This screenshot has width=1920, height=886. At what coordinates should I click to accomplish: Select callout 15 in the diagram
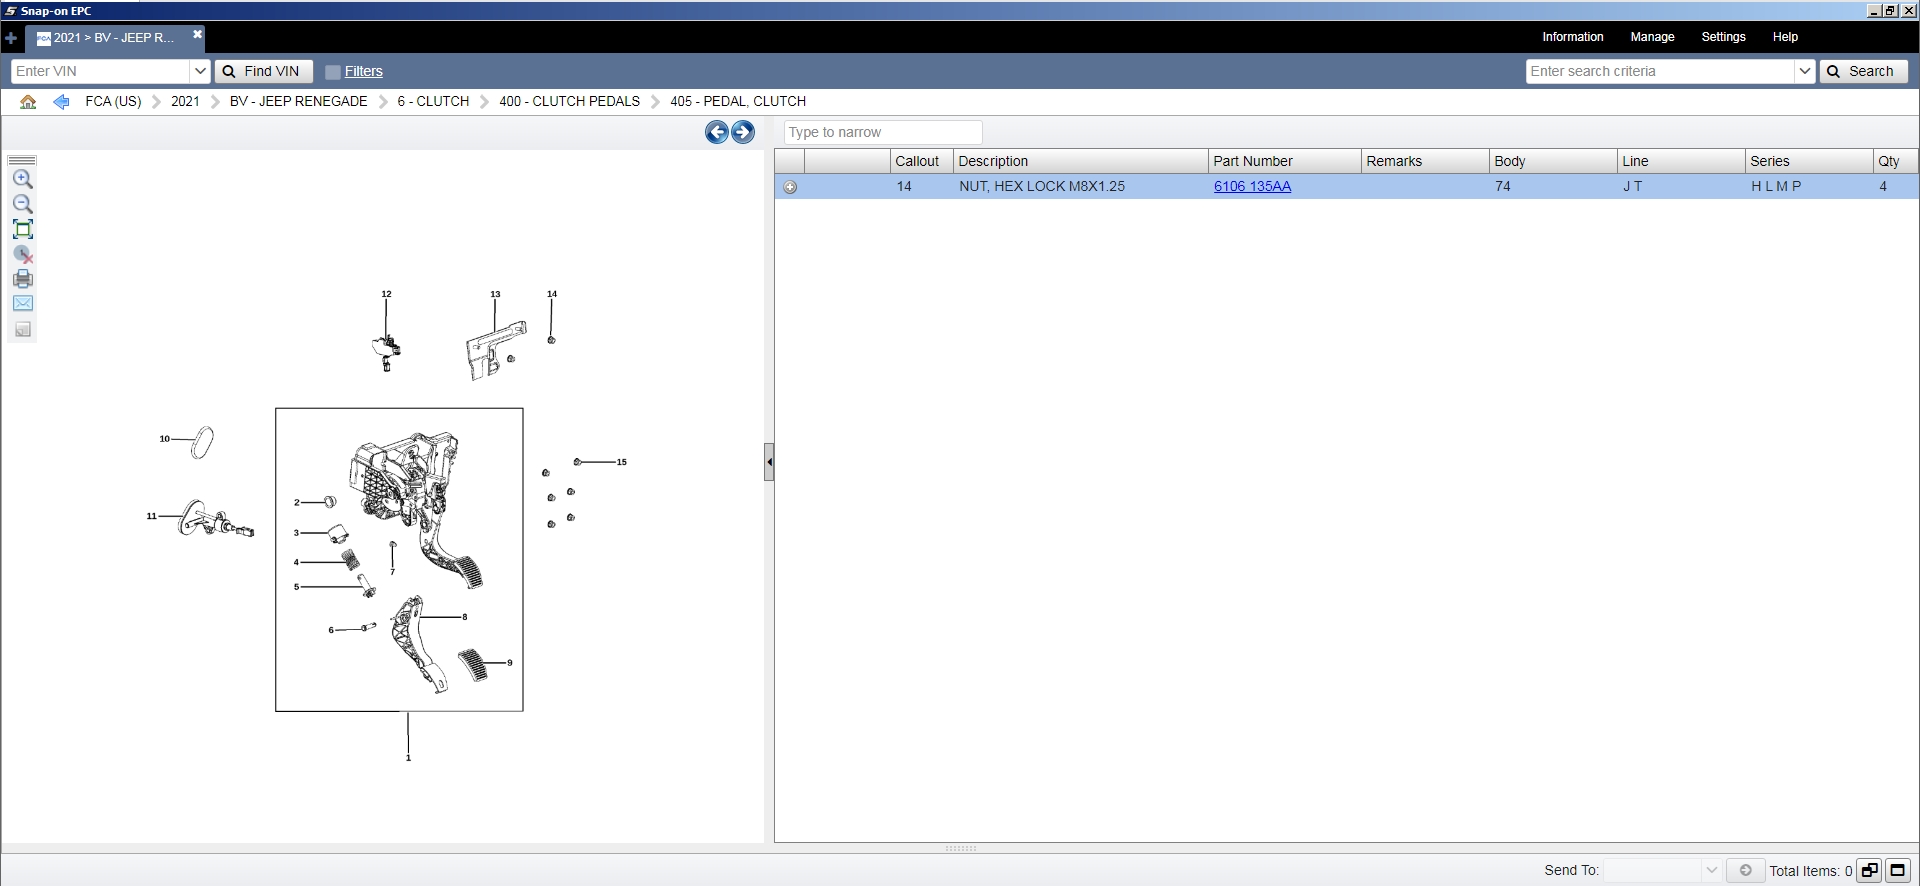tap(621, 462)
